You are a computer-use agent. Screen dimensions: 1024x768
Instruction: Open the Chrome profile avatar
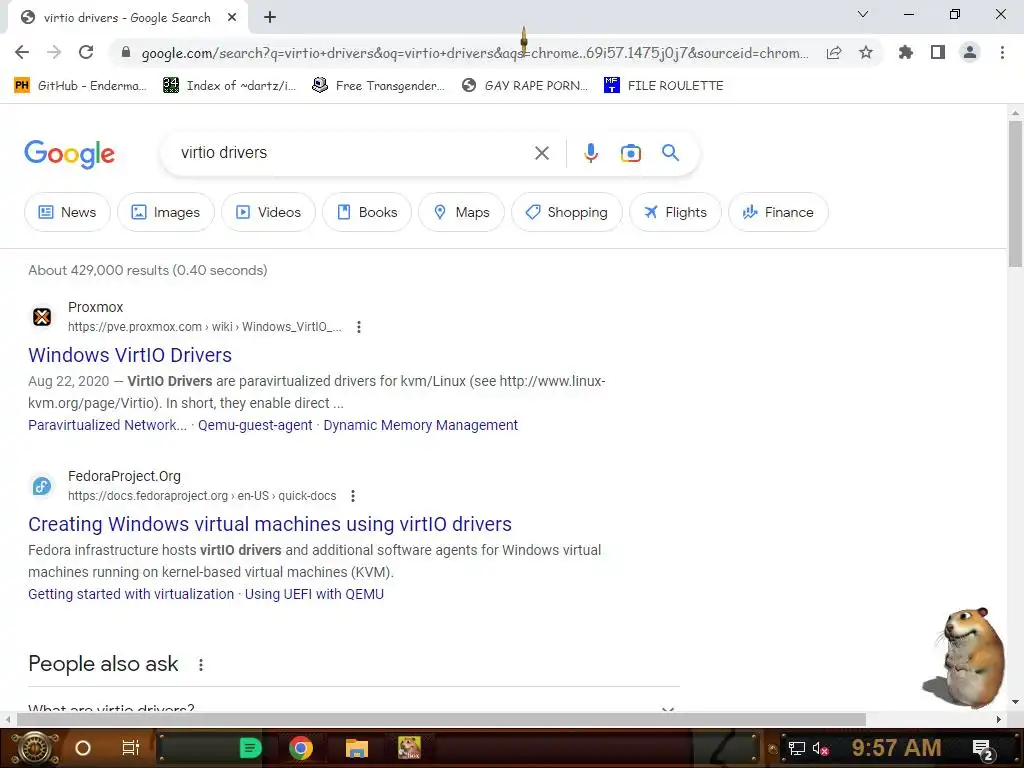click(970, 52)
